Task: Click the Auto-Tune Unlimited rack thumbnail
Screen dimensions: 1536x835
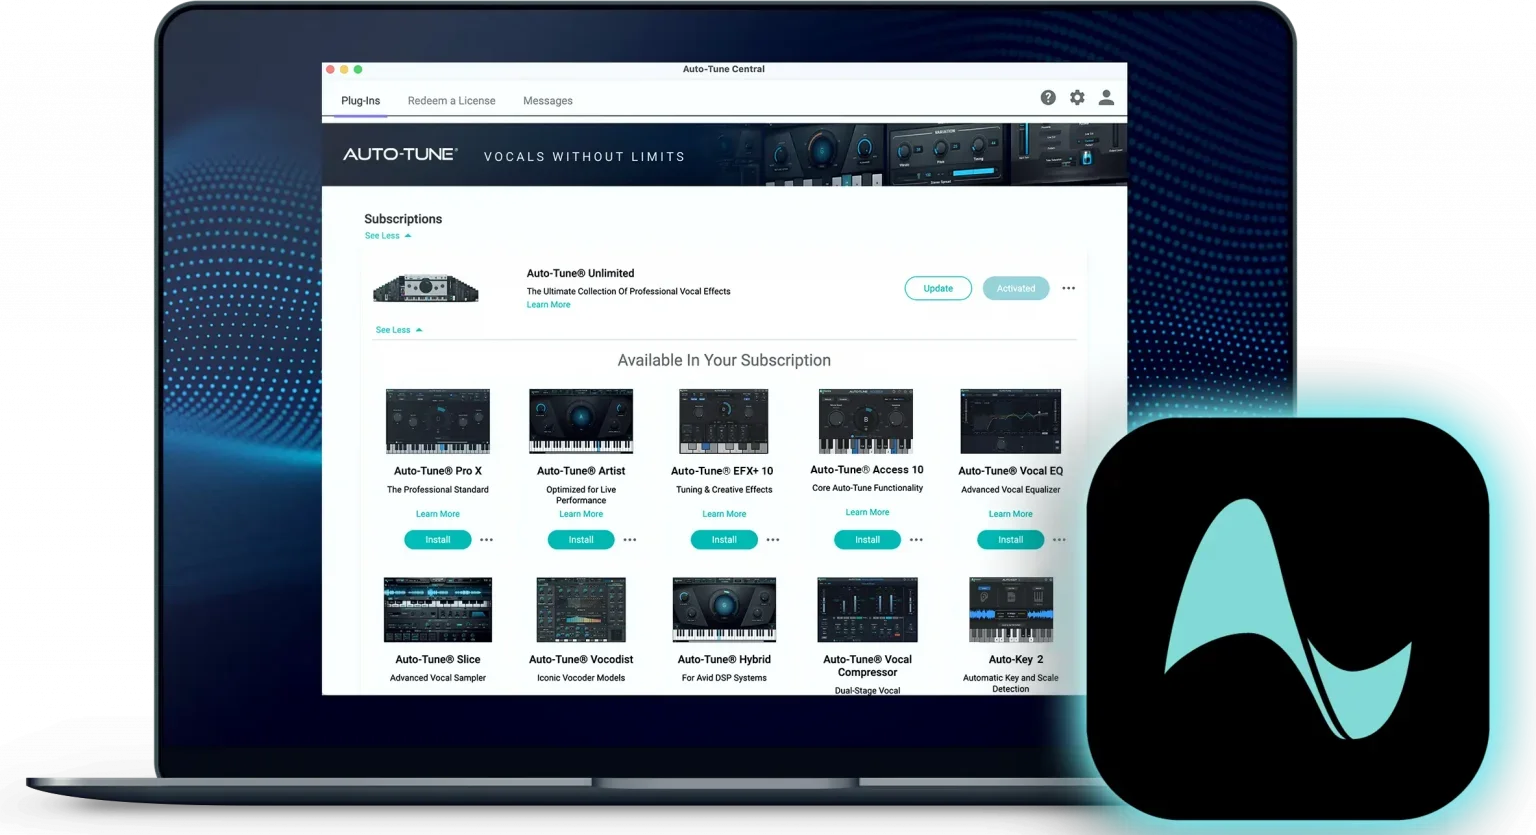Action: [x=426, y=289]
